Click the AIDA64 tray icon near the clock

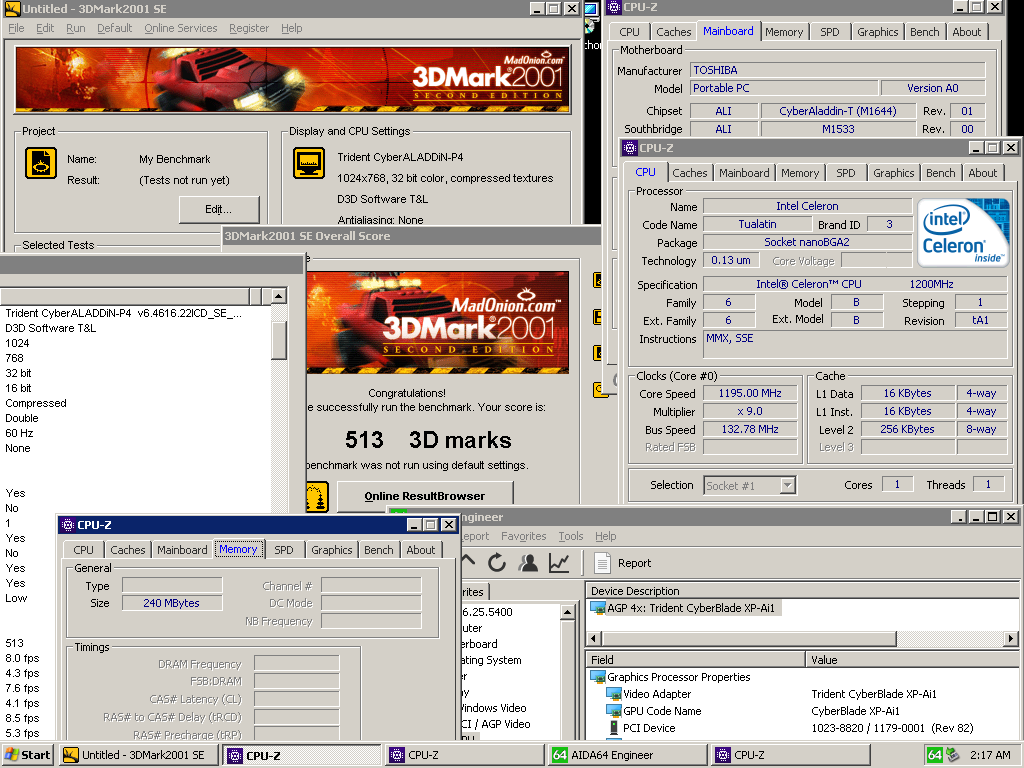tap(935, 755)
